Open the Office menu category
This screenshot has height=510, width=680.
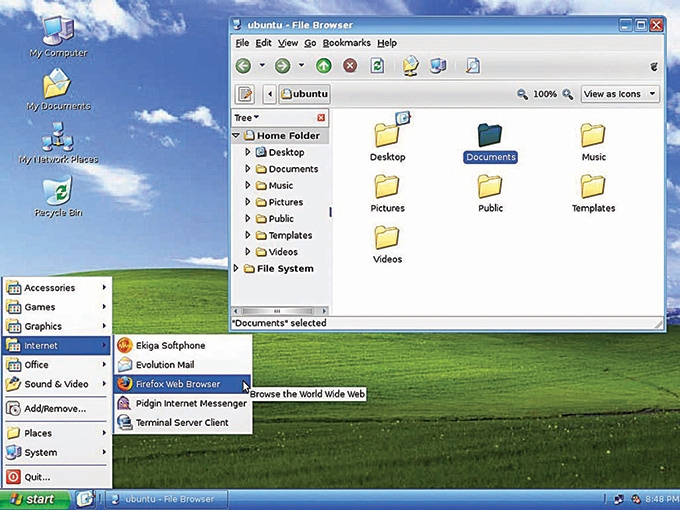tap(56, 365)
